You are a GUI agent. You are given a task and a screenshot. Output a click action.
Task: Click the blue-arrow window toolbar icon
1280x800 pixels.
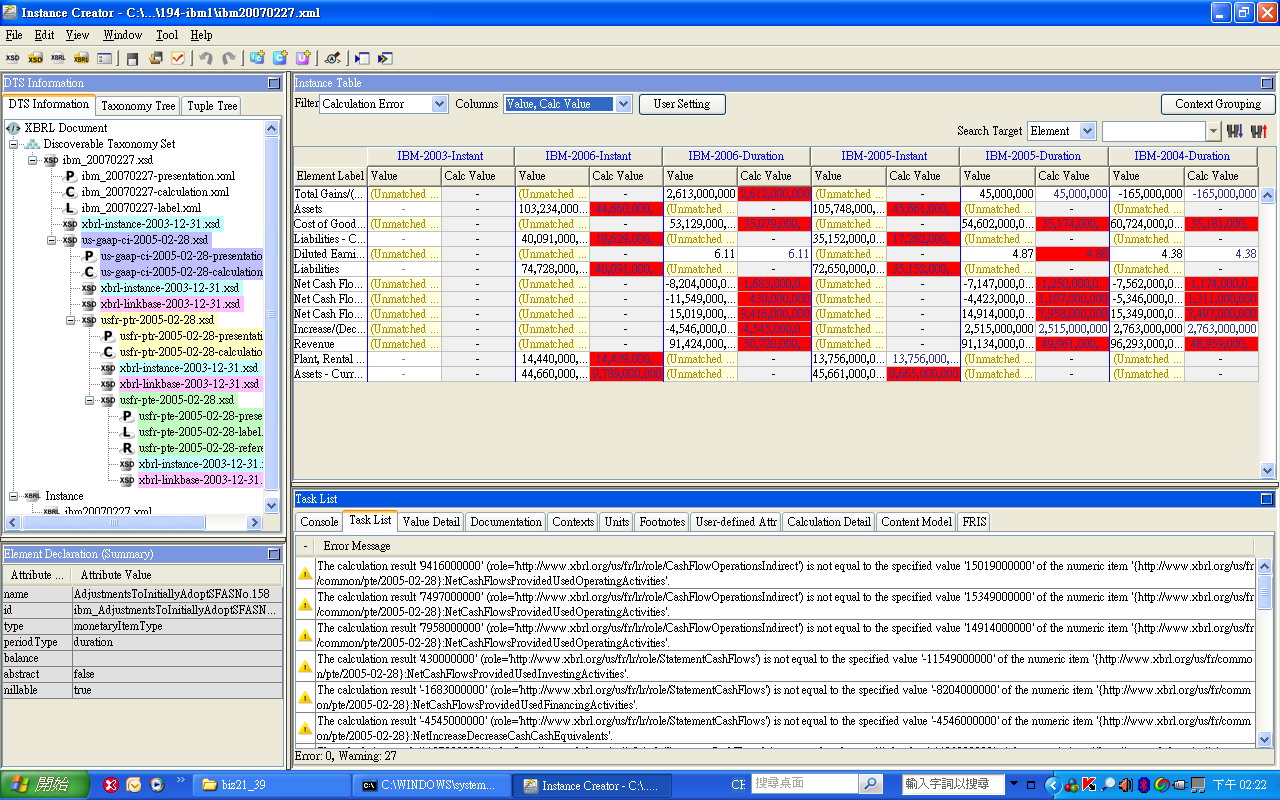pos(361,58)
